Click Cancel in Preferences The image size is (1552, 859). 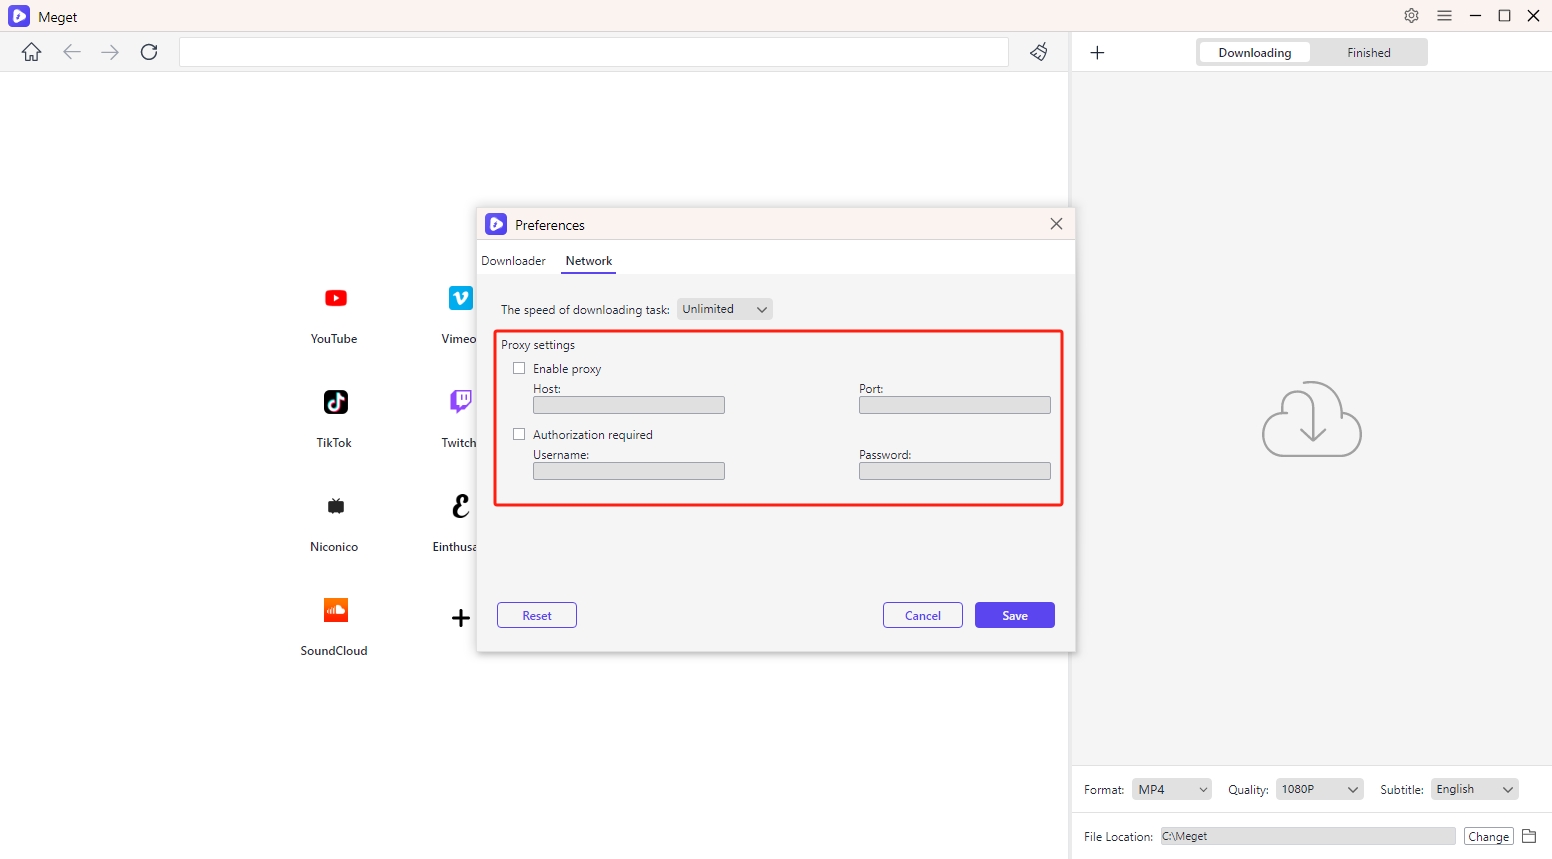pyautogui.click(x=923, y=615)
